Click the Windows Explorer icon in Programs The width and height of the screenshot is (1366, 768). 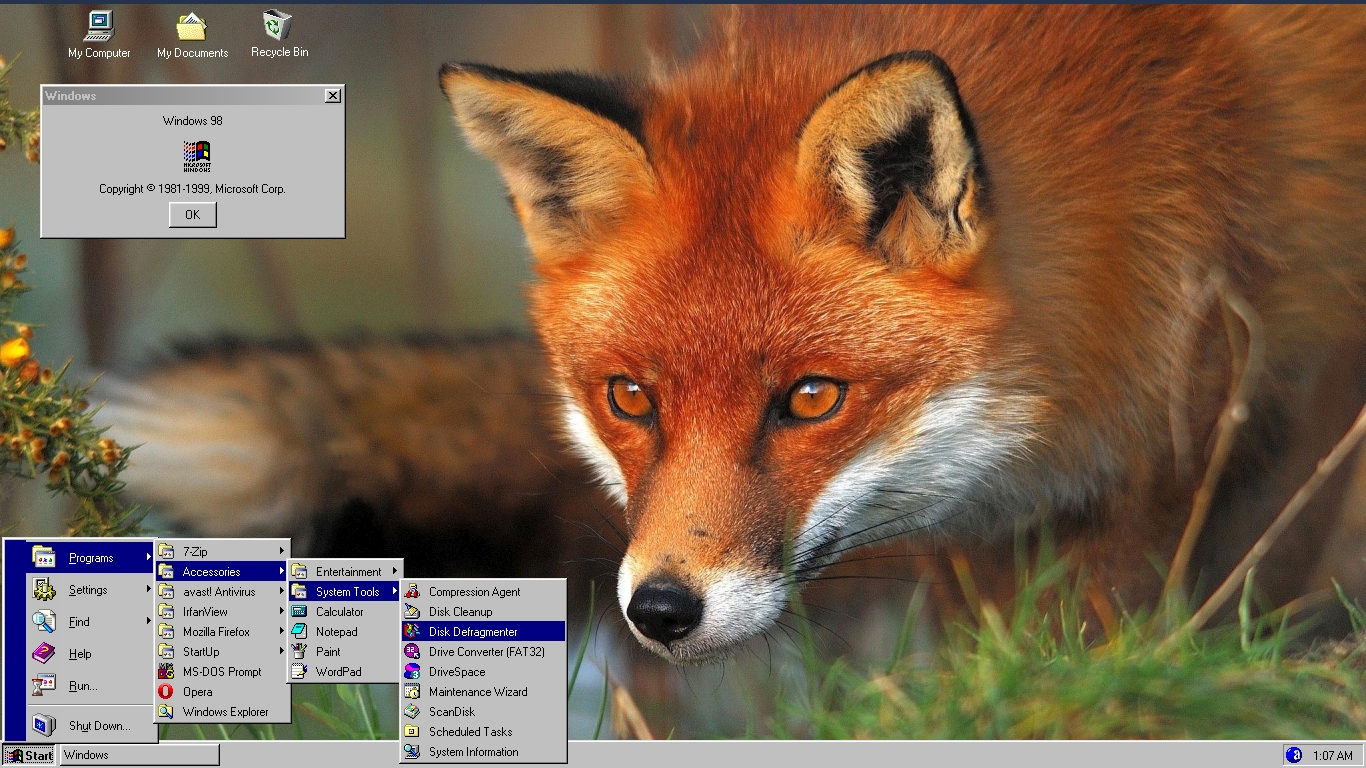166,712
